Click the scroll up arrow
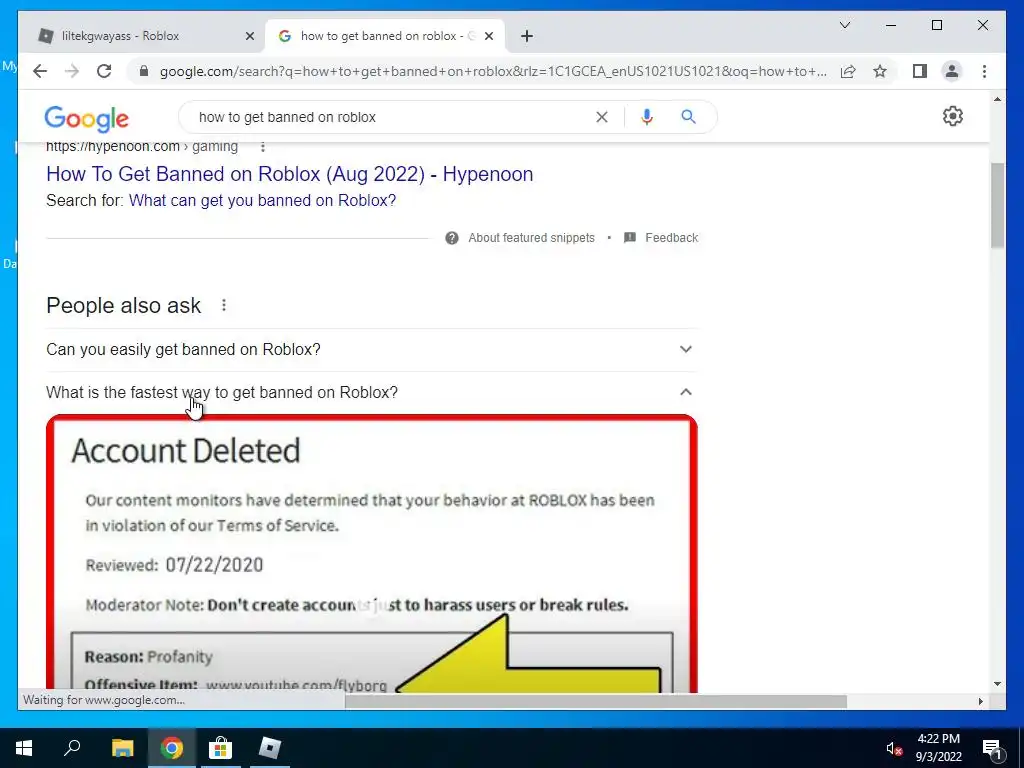Viewport: 1024px width, 768px height. point(997,99)
